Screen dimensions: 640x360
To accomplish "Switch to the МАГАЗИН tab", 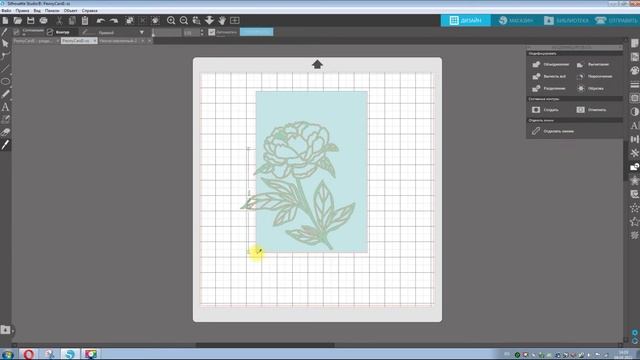I will 516,20.
